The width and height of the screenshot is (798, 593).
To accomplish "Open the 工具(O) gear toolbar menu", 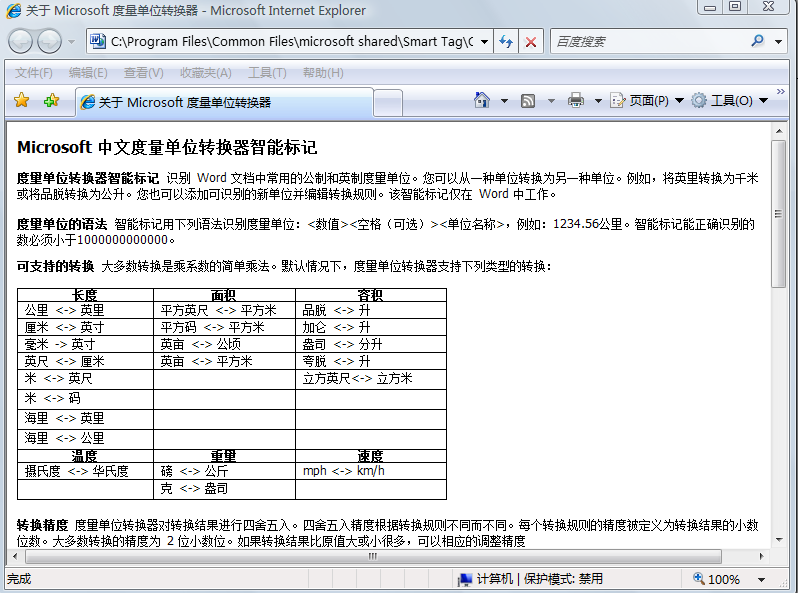I will click(729, 100).
